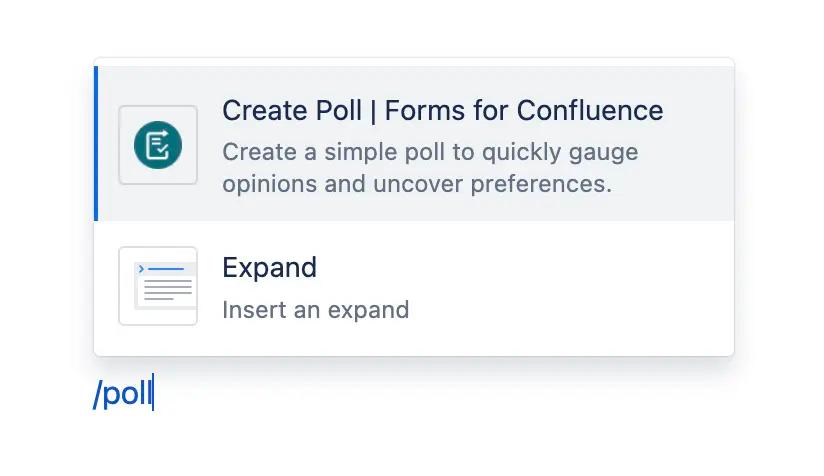Click the gray text lines inside Expand icon
The image size is (824, 476).
[x=166, y=290]
